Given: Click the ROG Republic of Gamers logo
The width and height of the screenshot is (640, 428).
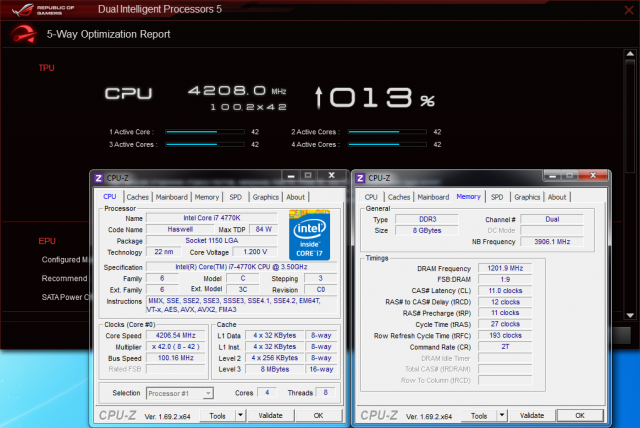Looking at the screenshot, I should [43, 10].
